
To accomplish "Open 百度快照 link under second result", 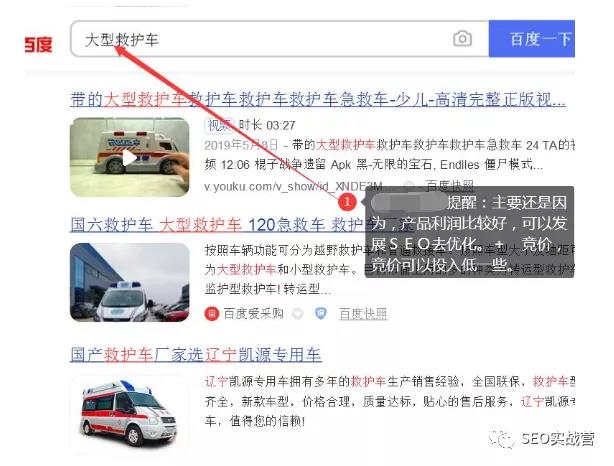I will [363, 314].
